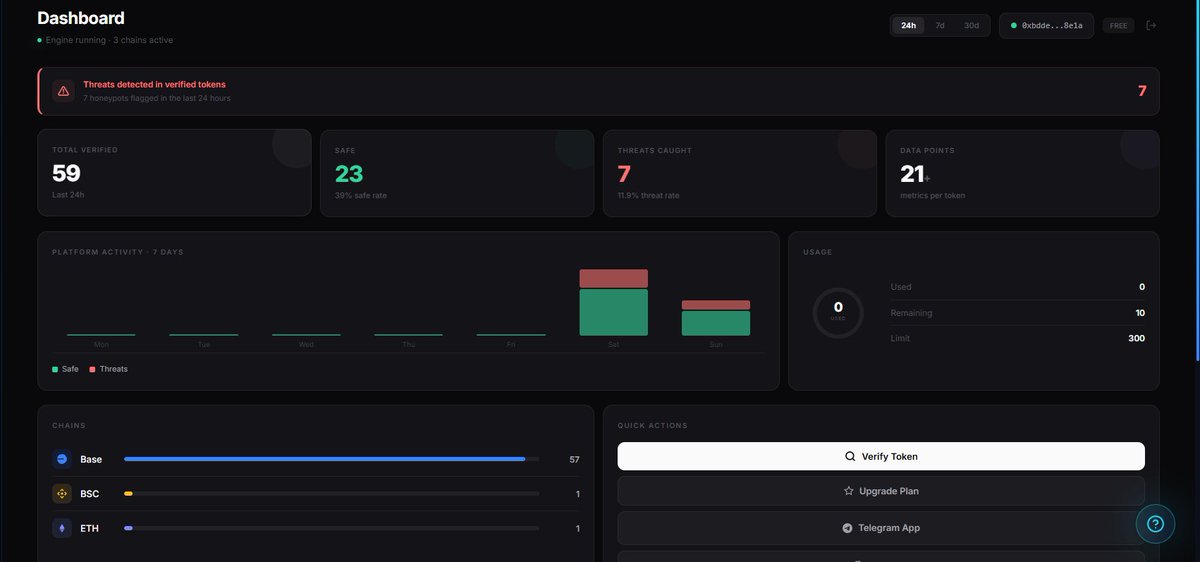Click the Upgrade Plan button
Viewport: 1200px width, 562px height.
(881, 491)
